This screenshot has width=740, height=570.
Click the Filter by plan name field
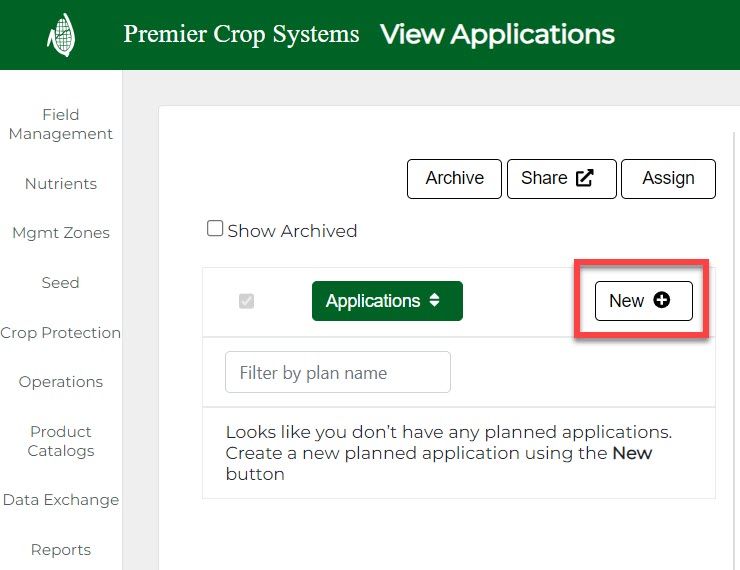338,372
